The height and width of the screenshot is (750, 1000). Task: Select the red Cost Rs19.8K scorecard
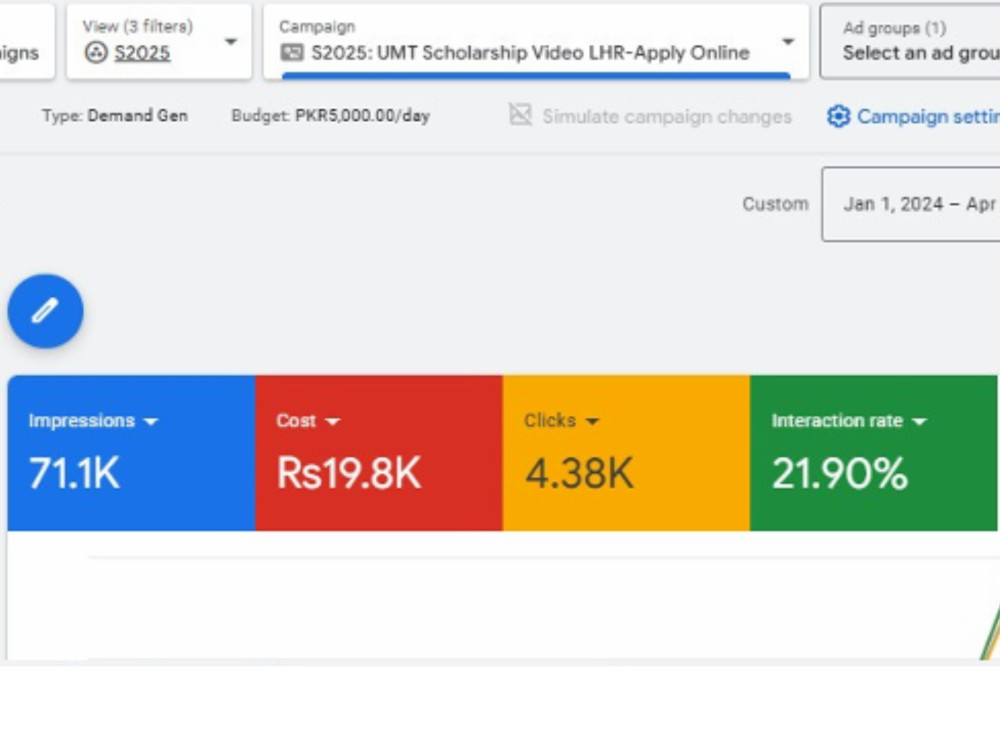click(x=379, y=453)
